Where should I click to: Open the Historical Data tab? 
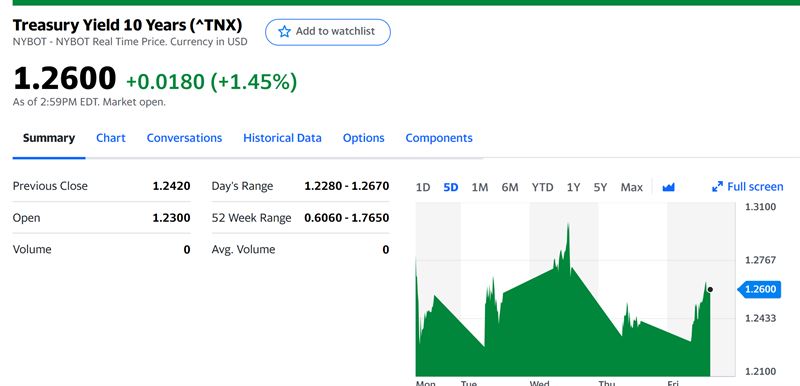282,138
